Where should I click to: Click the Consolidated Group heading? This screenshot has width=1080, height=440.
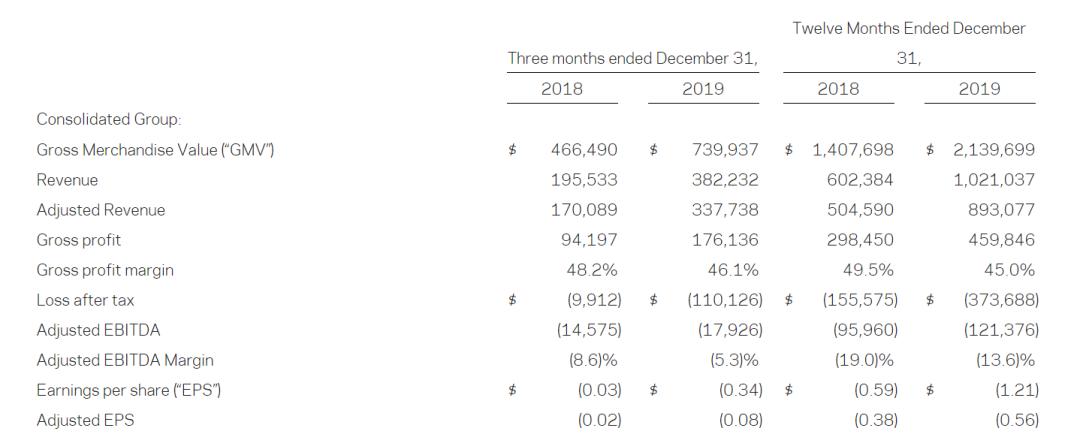click(x=109, y=119)
